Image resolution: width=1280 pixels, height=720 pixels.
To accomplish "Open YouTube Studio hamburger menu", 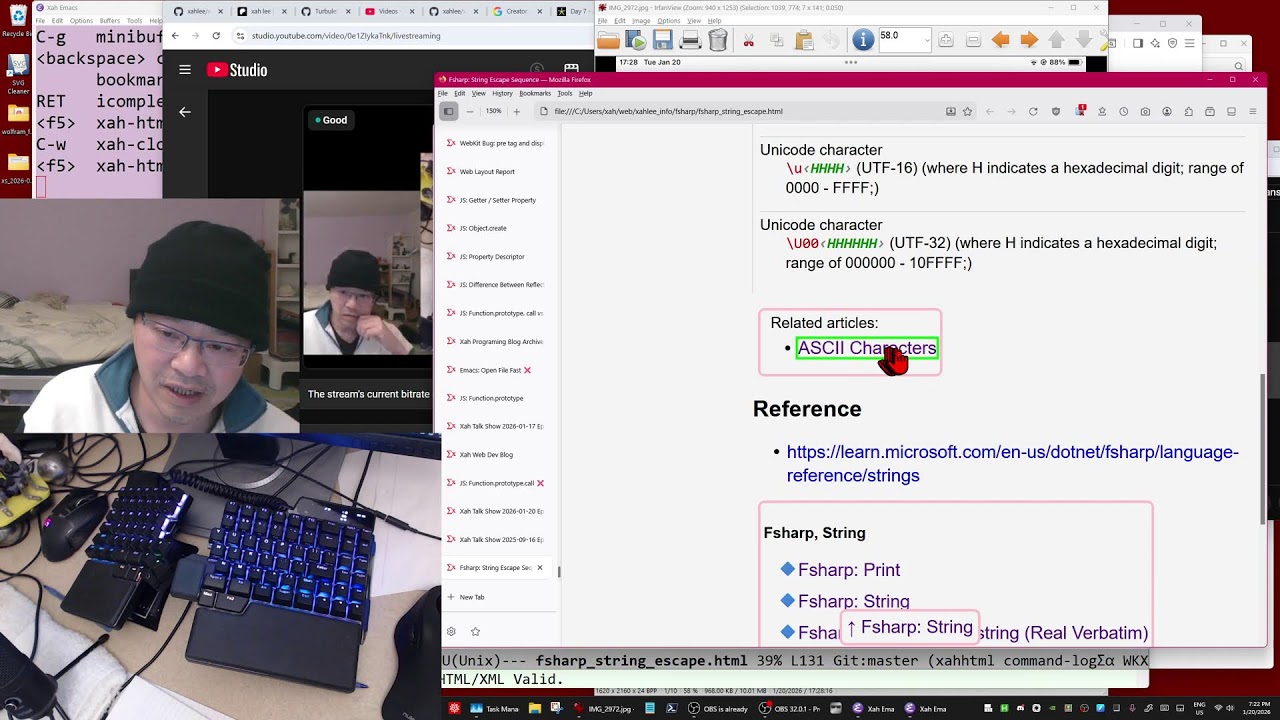I will point(185,70).
